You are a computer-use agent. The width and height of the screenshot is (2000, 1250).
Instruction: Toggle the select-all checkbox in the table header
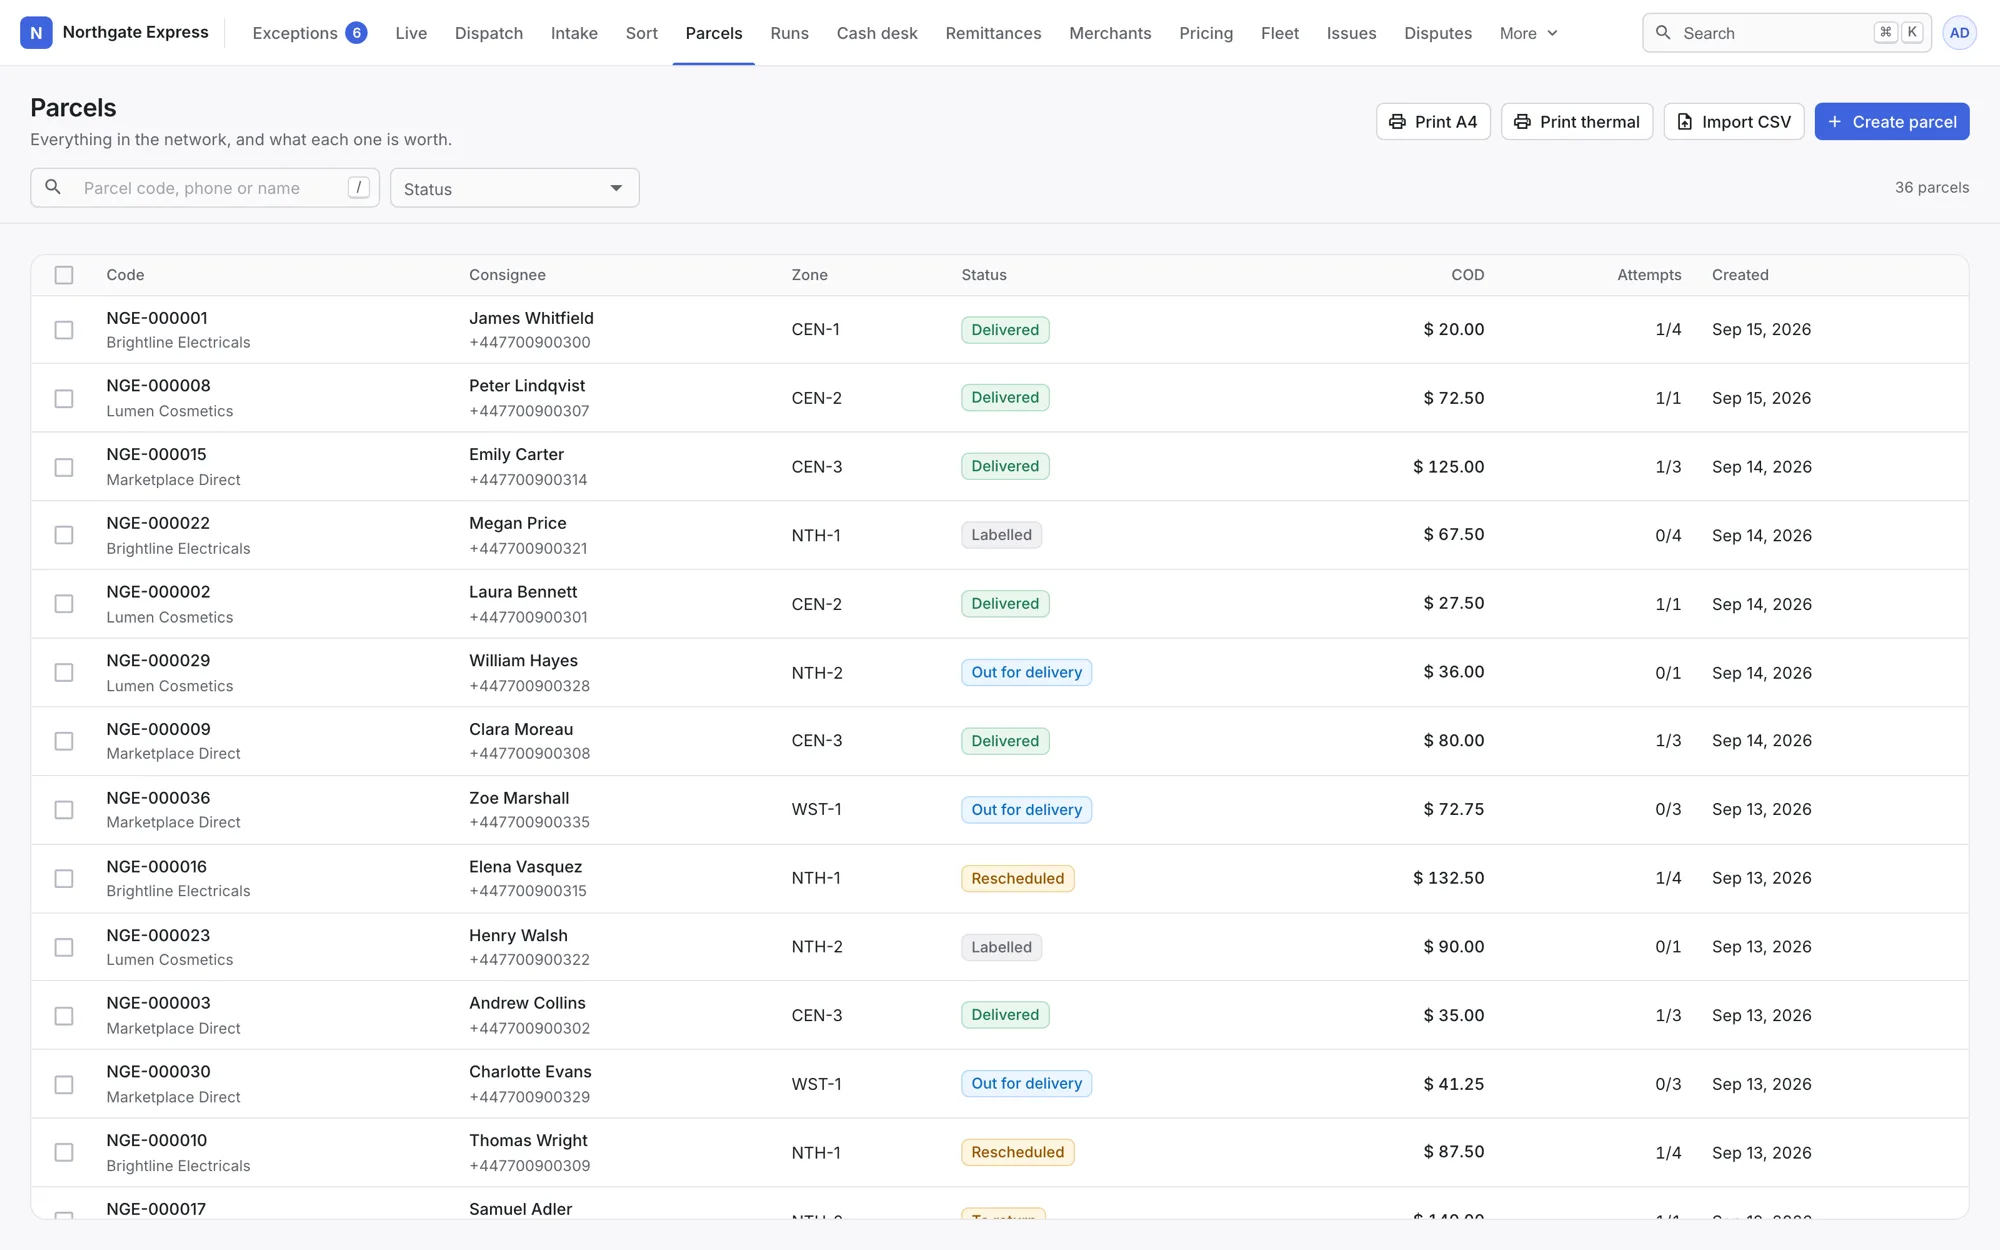64,275
